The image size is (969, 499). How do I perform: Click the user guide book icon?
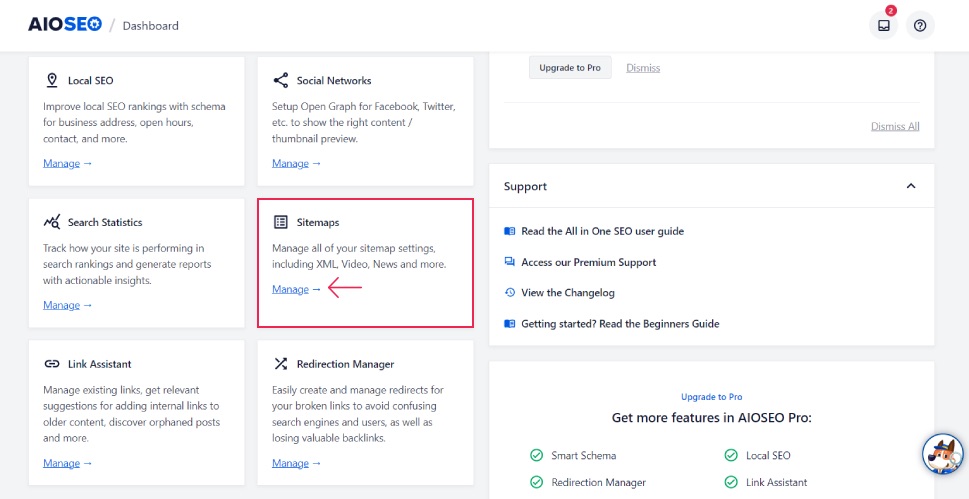click(510, 231)
